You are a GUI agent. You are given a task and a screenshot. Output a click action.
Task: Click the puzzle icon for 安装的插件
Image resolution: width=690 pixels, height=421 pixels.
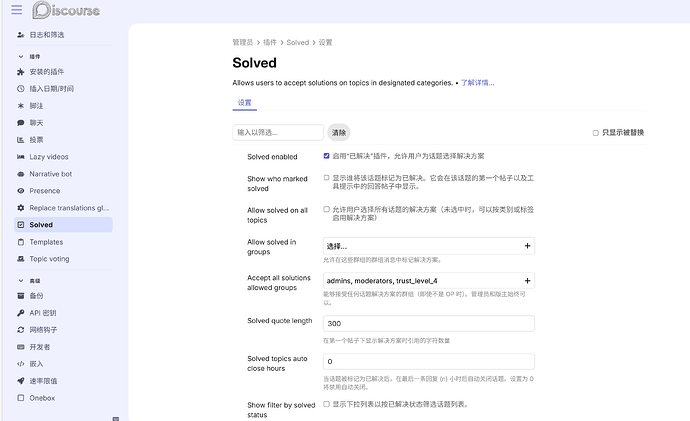click(21, 72)
